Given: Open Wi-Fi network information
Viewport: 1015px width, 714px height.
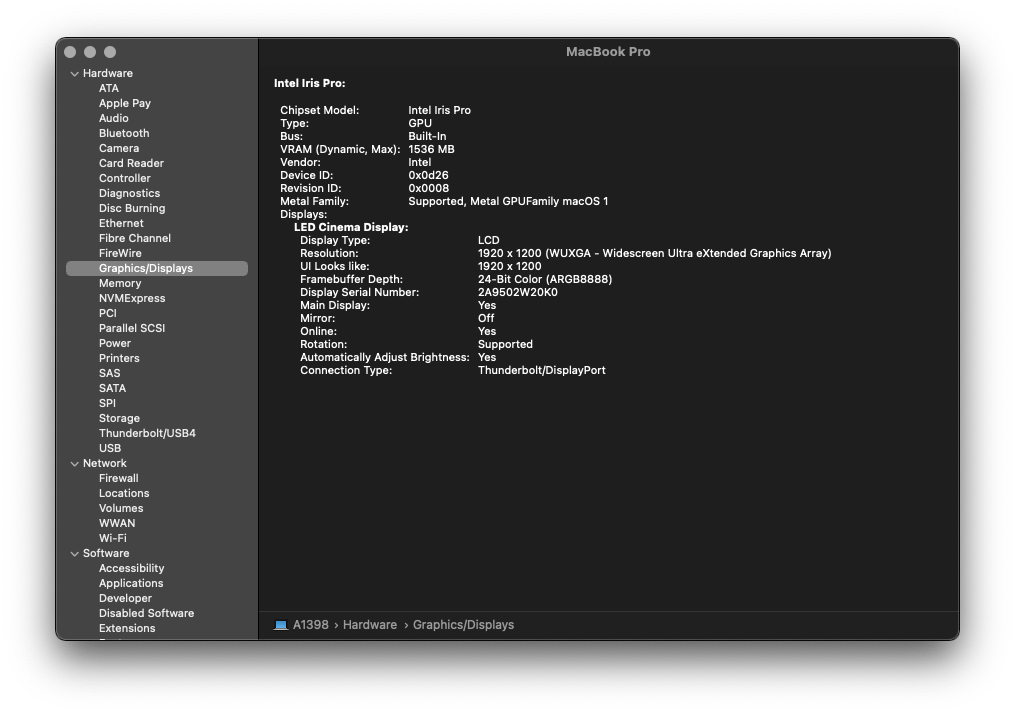Looking at the screenshot, I should click(113, 538).
